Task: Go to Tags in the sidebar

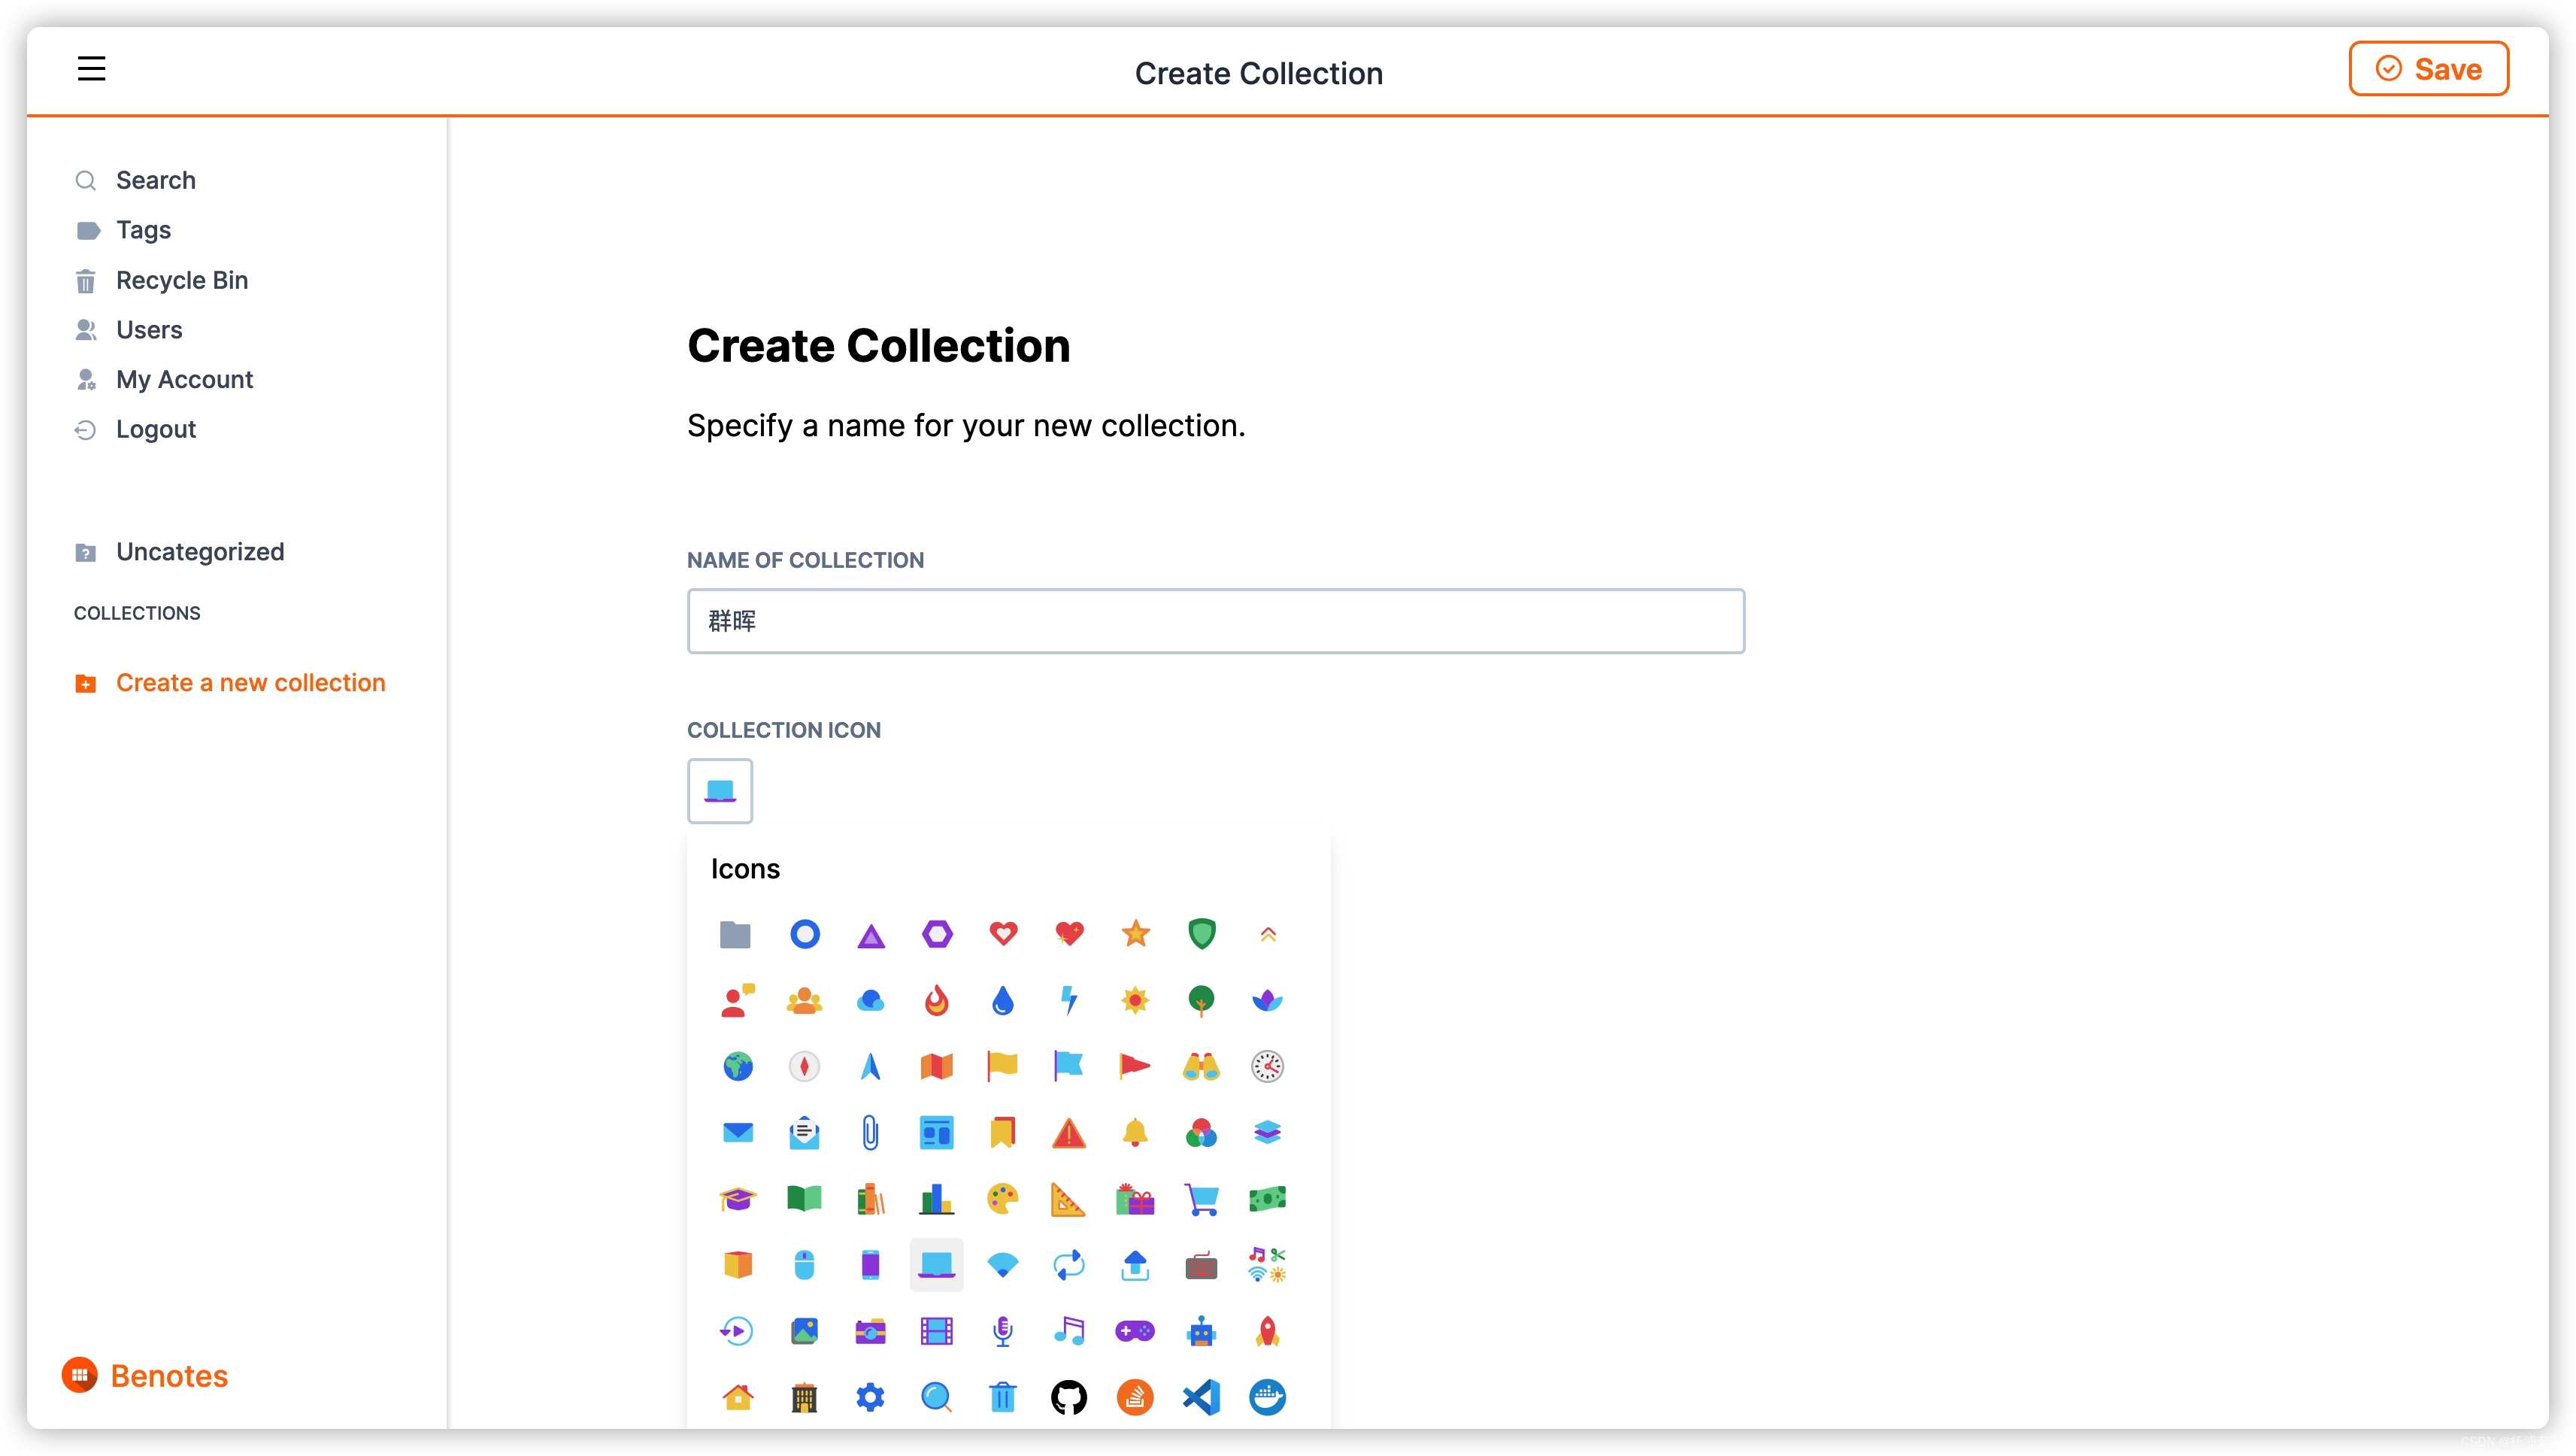Action: pyautogui.click(x=143, y=230)
